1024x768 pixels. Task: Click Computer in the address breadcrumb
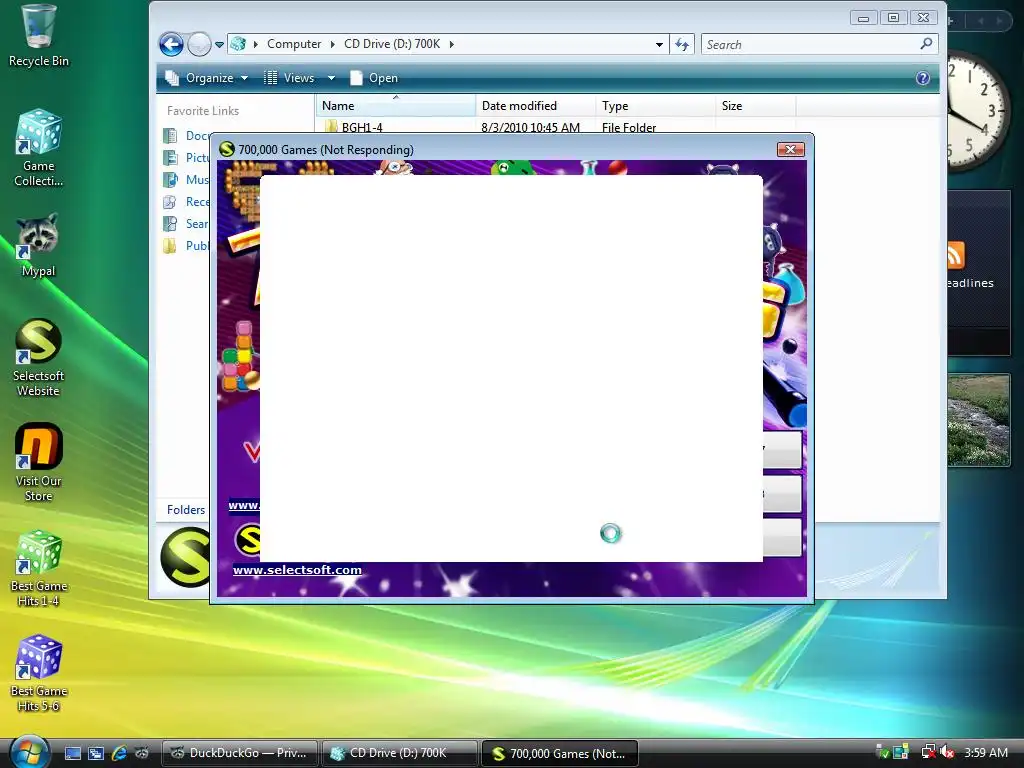pos(294,44)
